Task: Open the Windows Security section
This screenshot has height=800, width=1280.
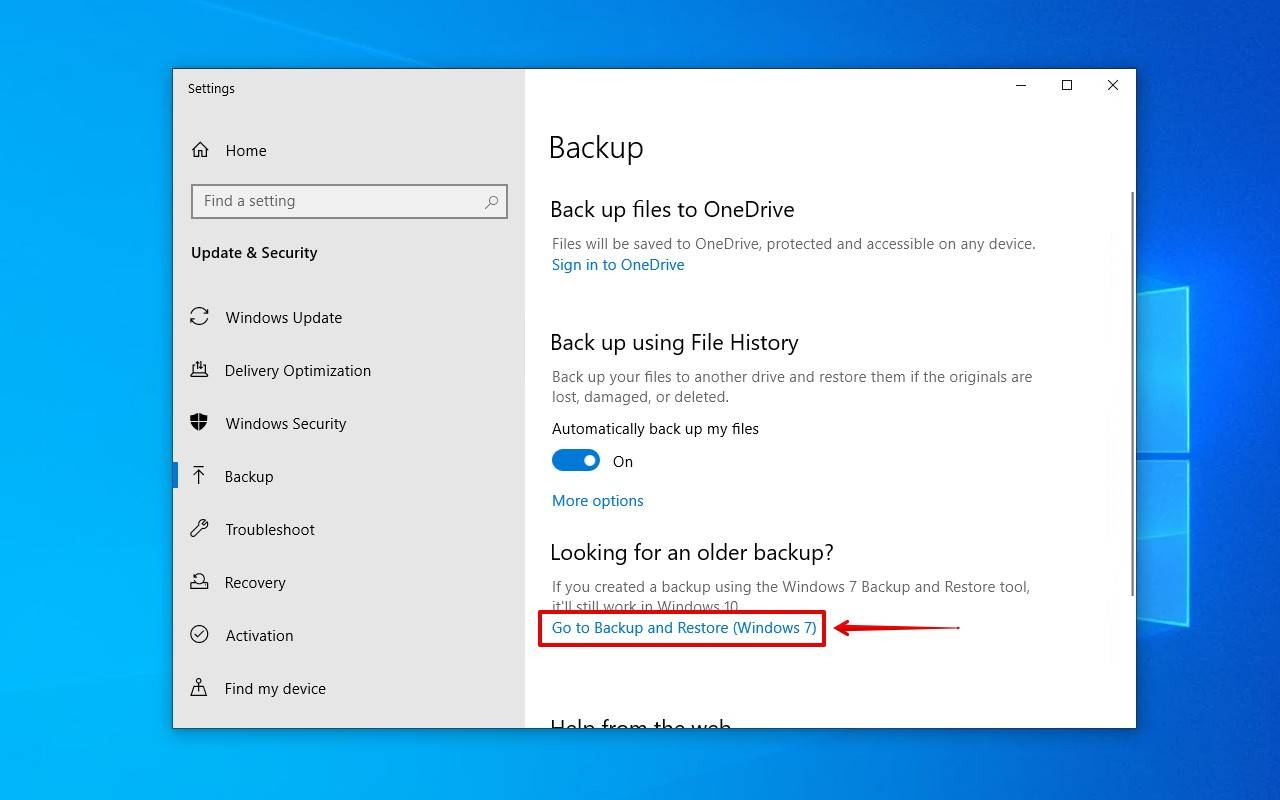Action: point(286,423)
